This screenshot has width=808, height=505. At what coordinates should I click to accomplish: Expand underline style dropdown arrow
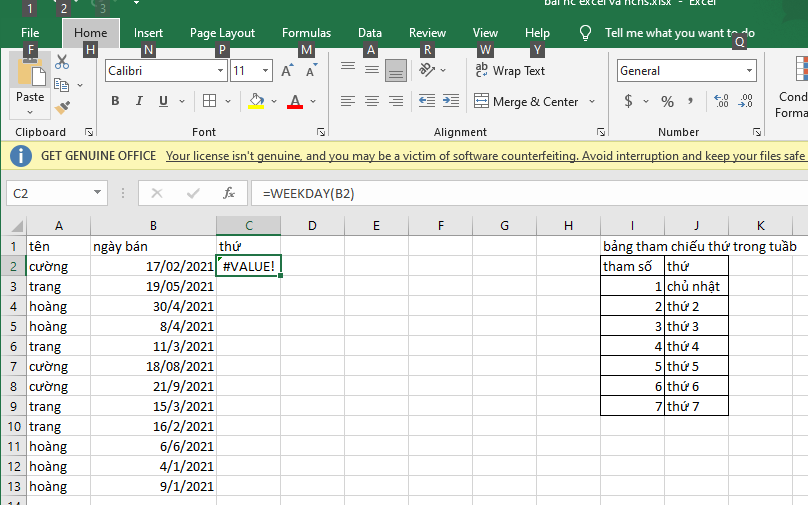click(182, 102)
